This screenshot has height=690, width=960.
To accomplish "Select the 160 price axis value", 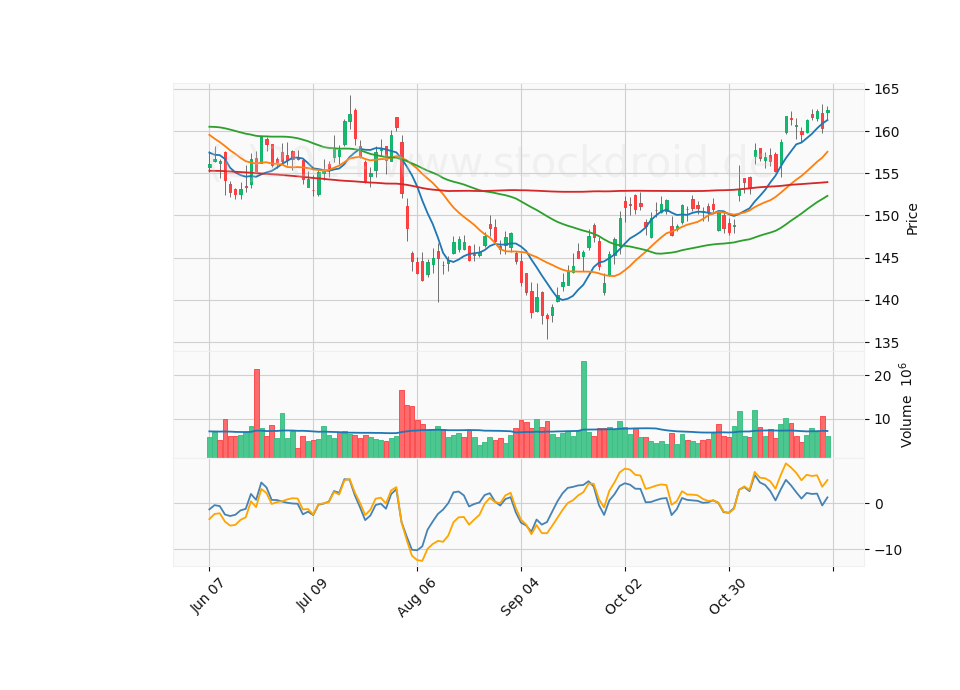I will click(x=886, y=132).
